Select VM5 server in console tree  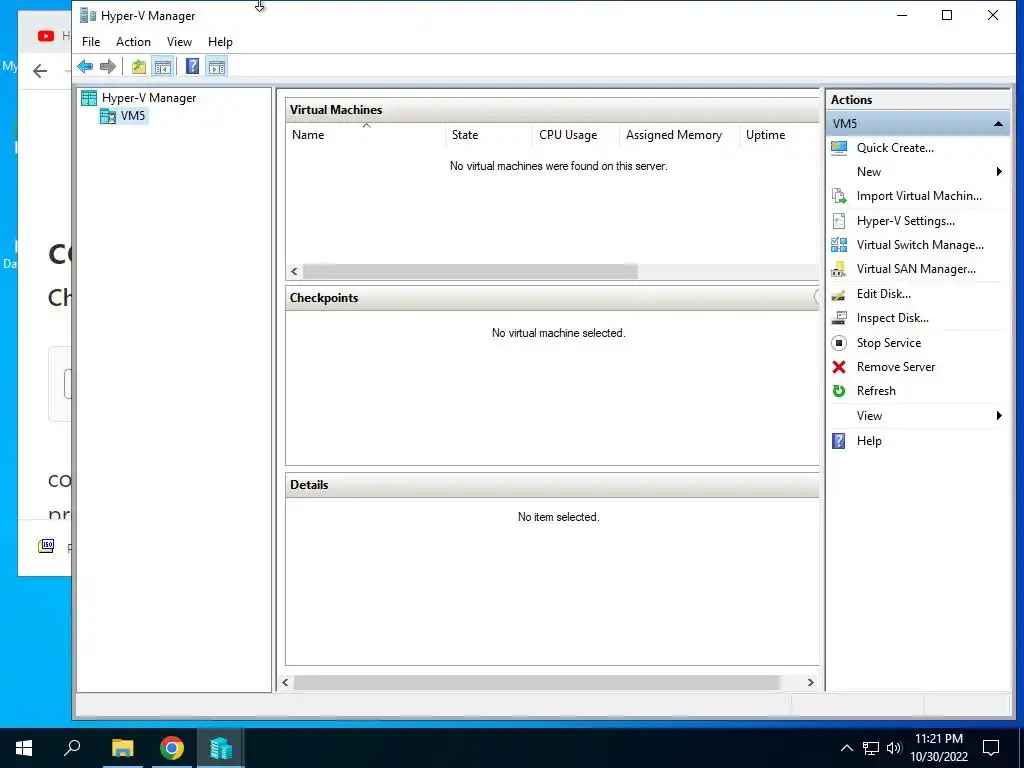133,116
